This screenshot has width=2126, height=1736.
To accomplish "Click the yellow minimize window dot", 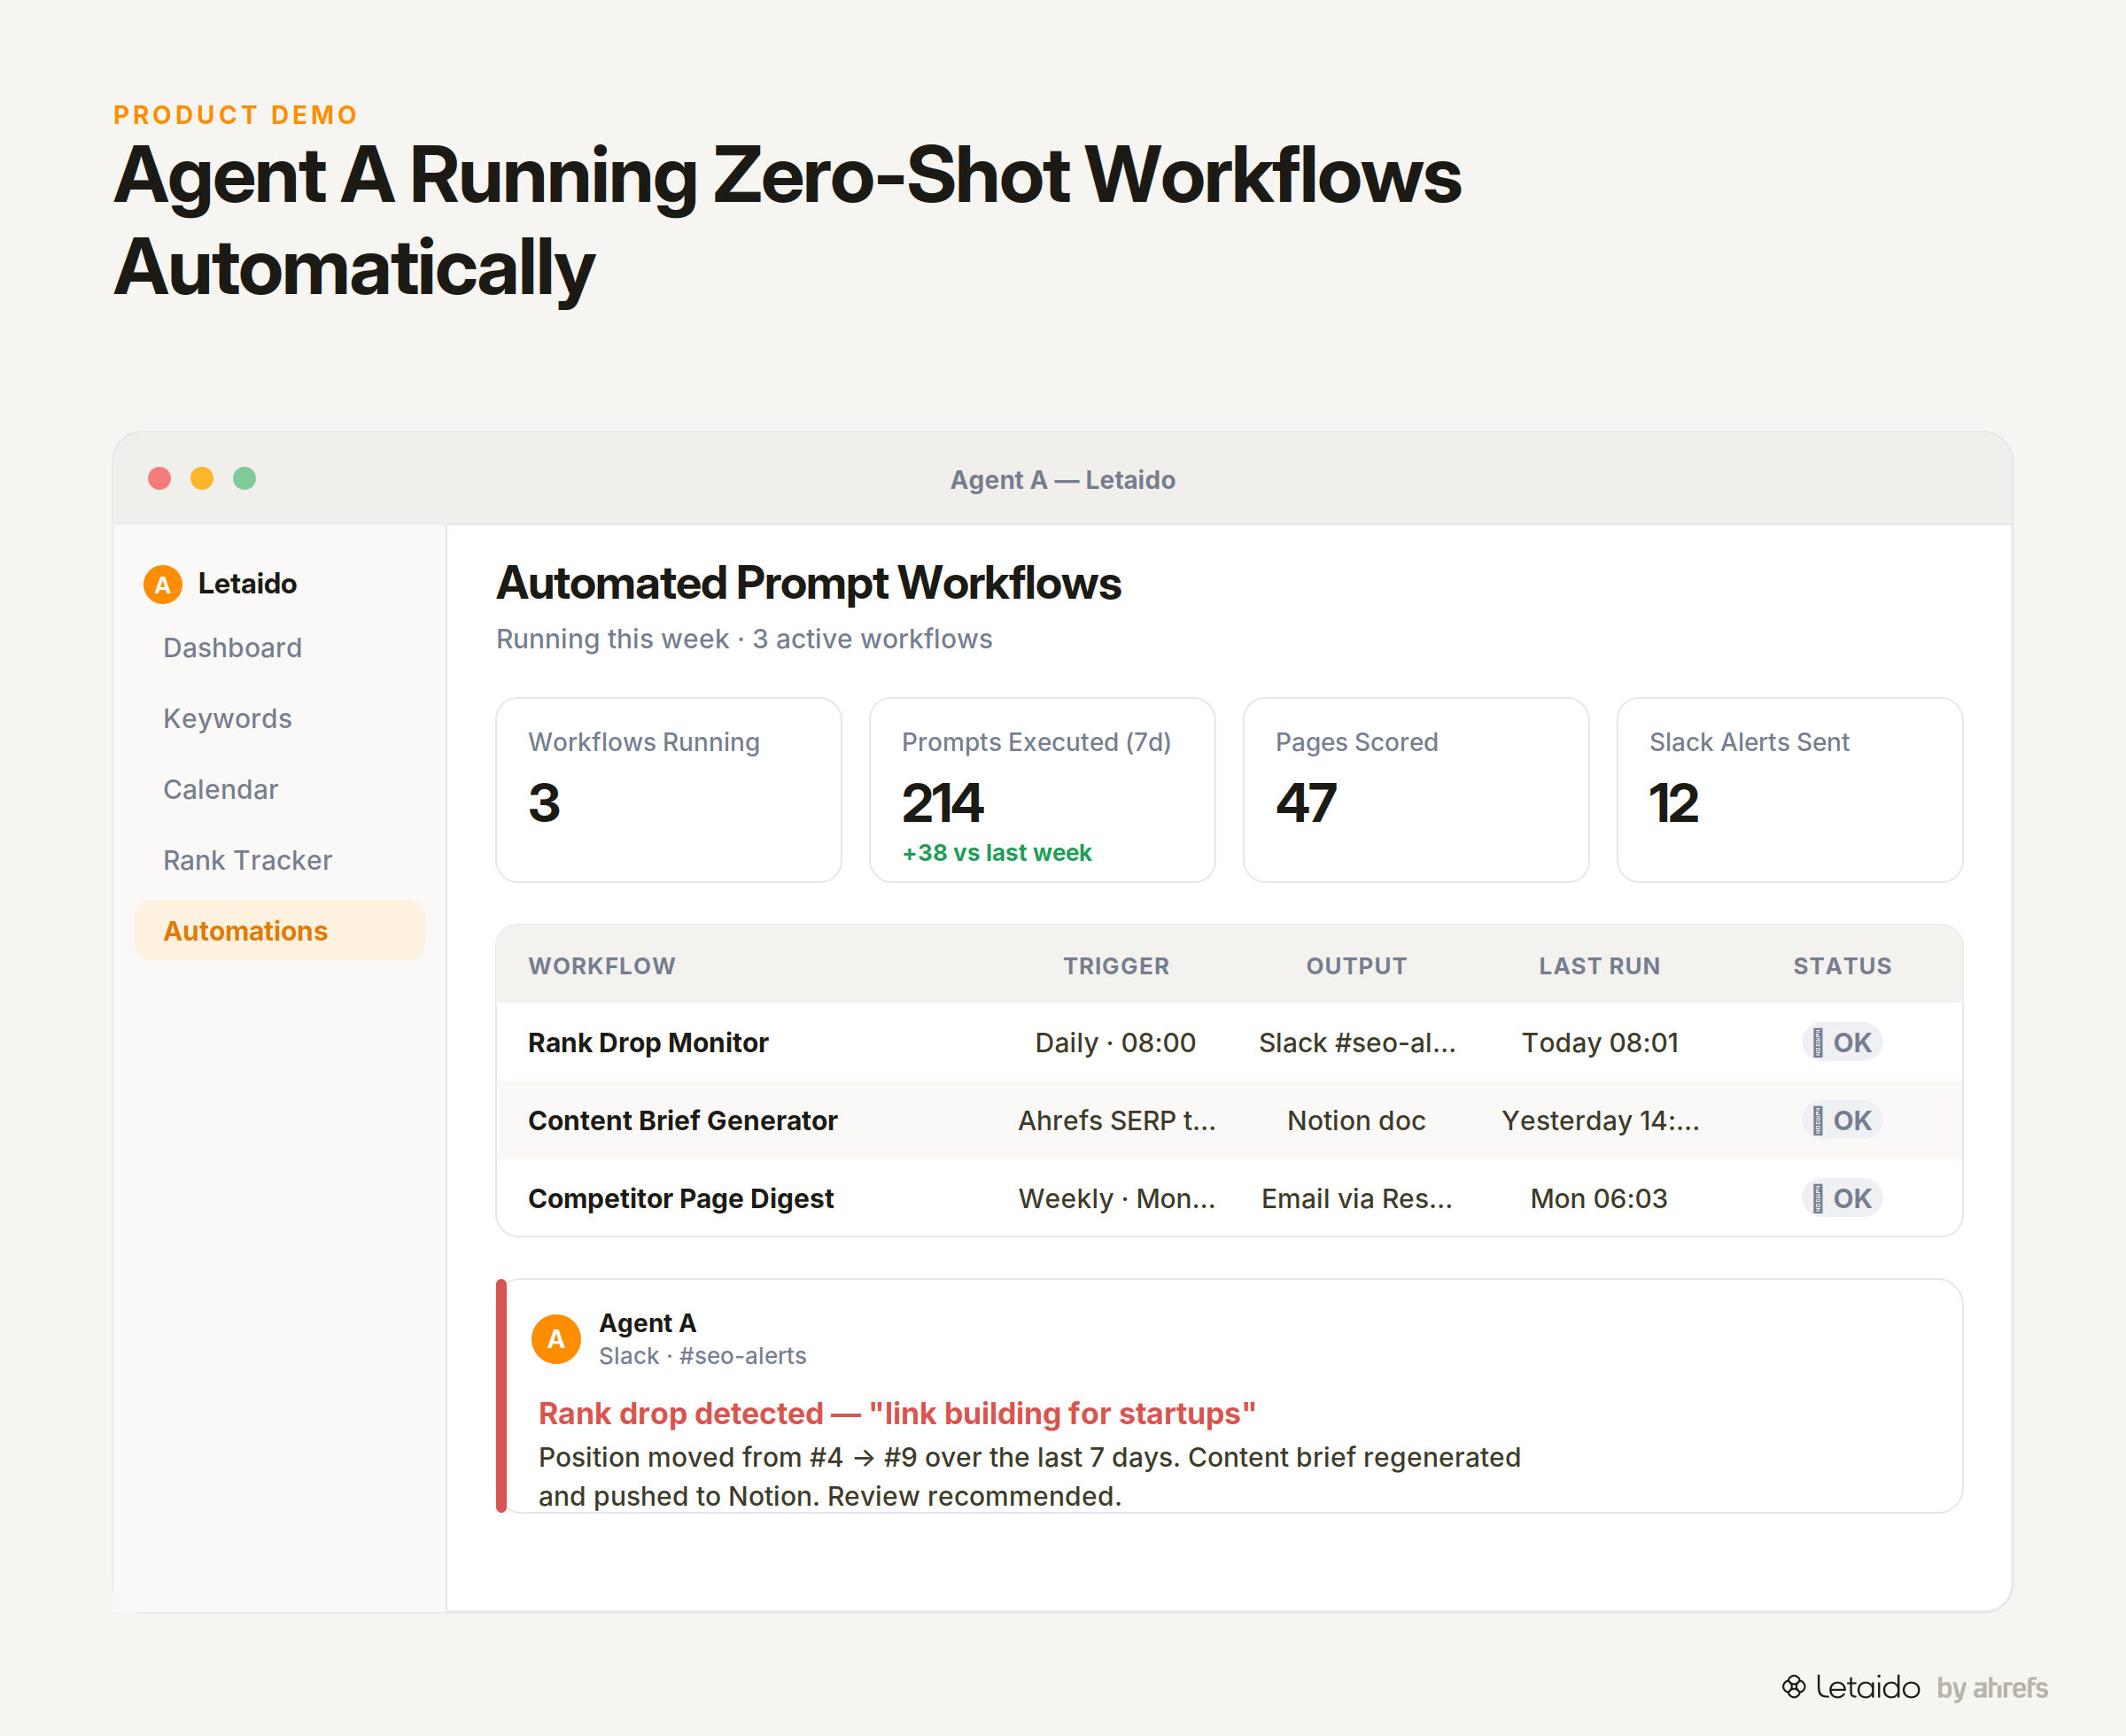I will [x=202, y=479].
